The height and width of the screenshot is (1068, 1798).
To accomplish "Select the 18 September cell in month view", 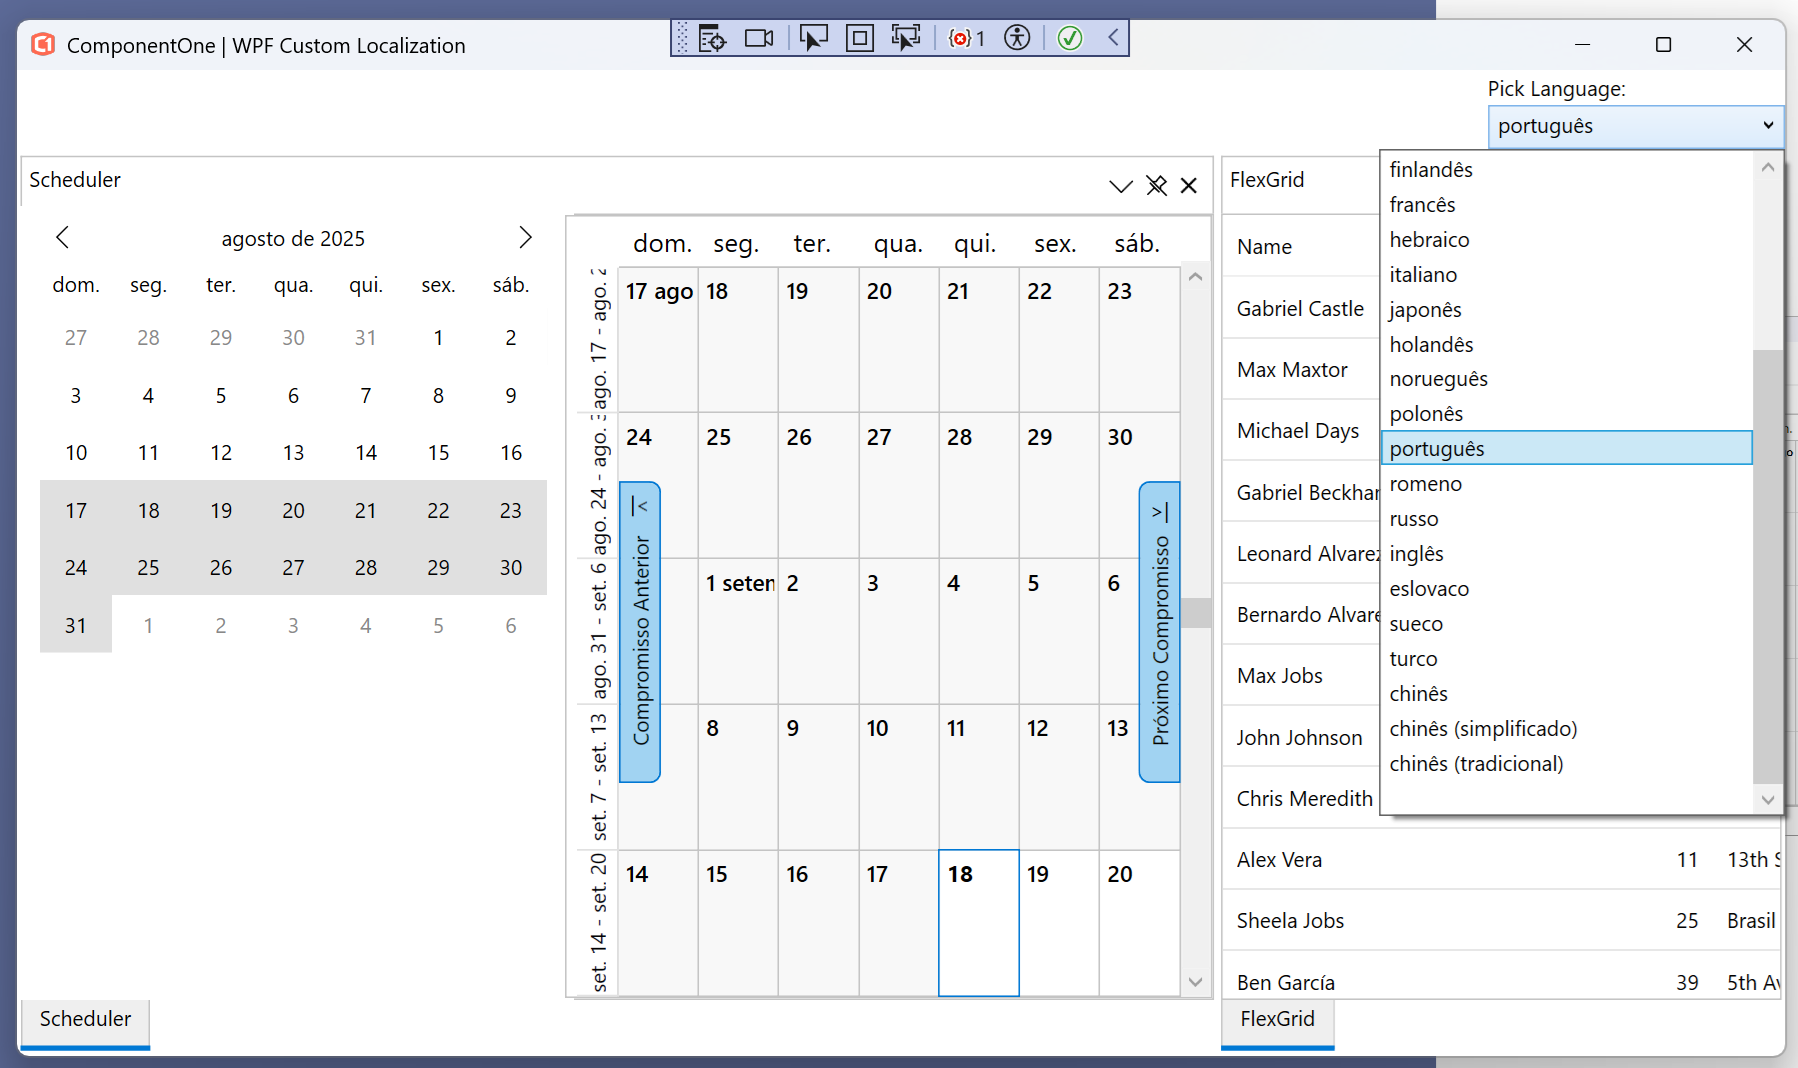I will click(x=979, y=923).
